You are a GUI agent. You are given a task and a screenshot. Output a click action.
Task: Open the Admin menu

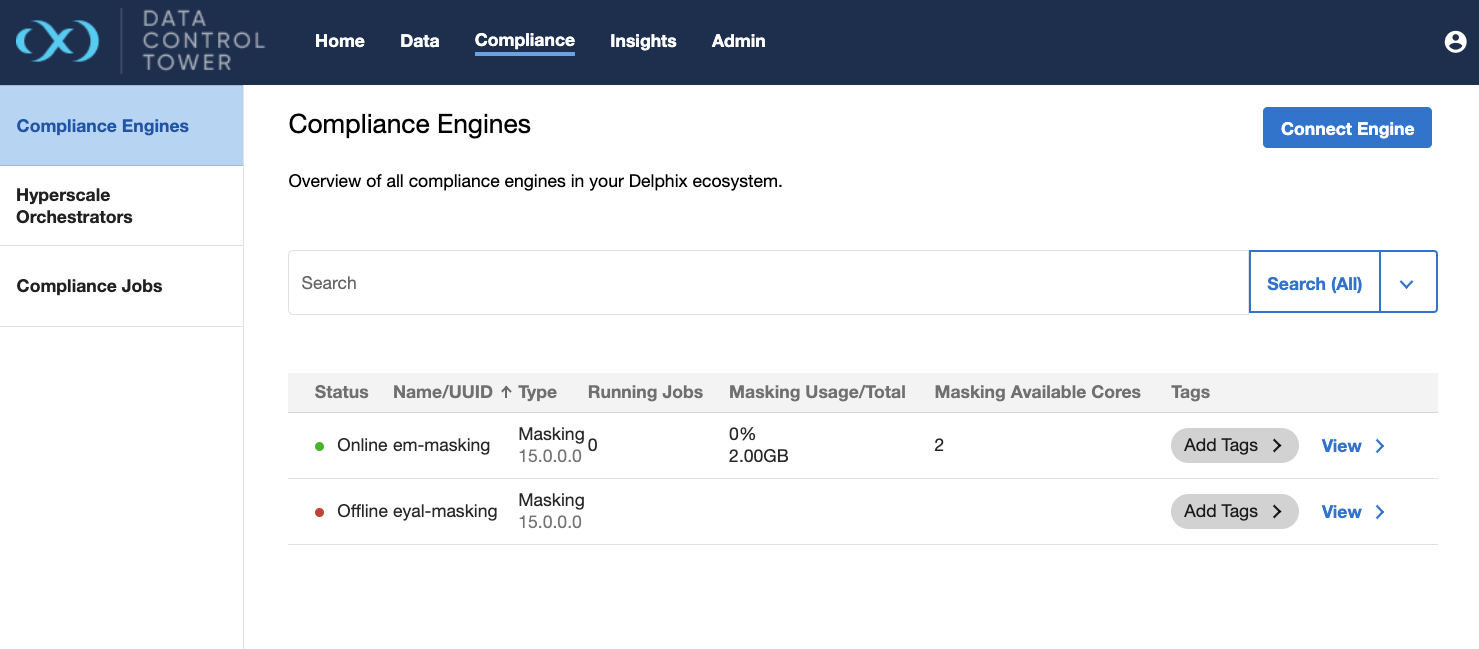point(738,41)
